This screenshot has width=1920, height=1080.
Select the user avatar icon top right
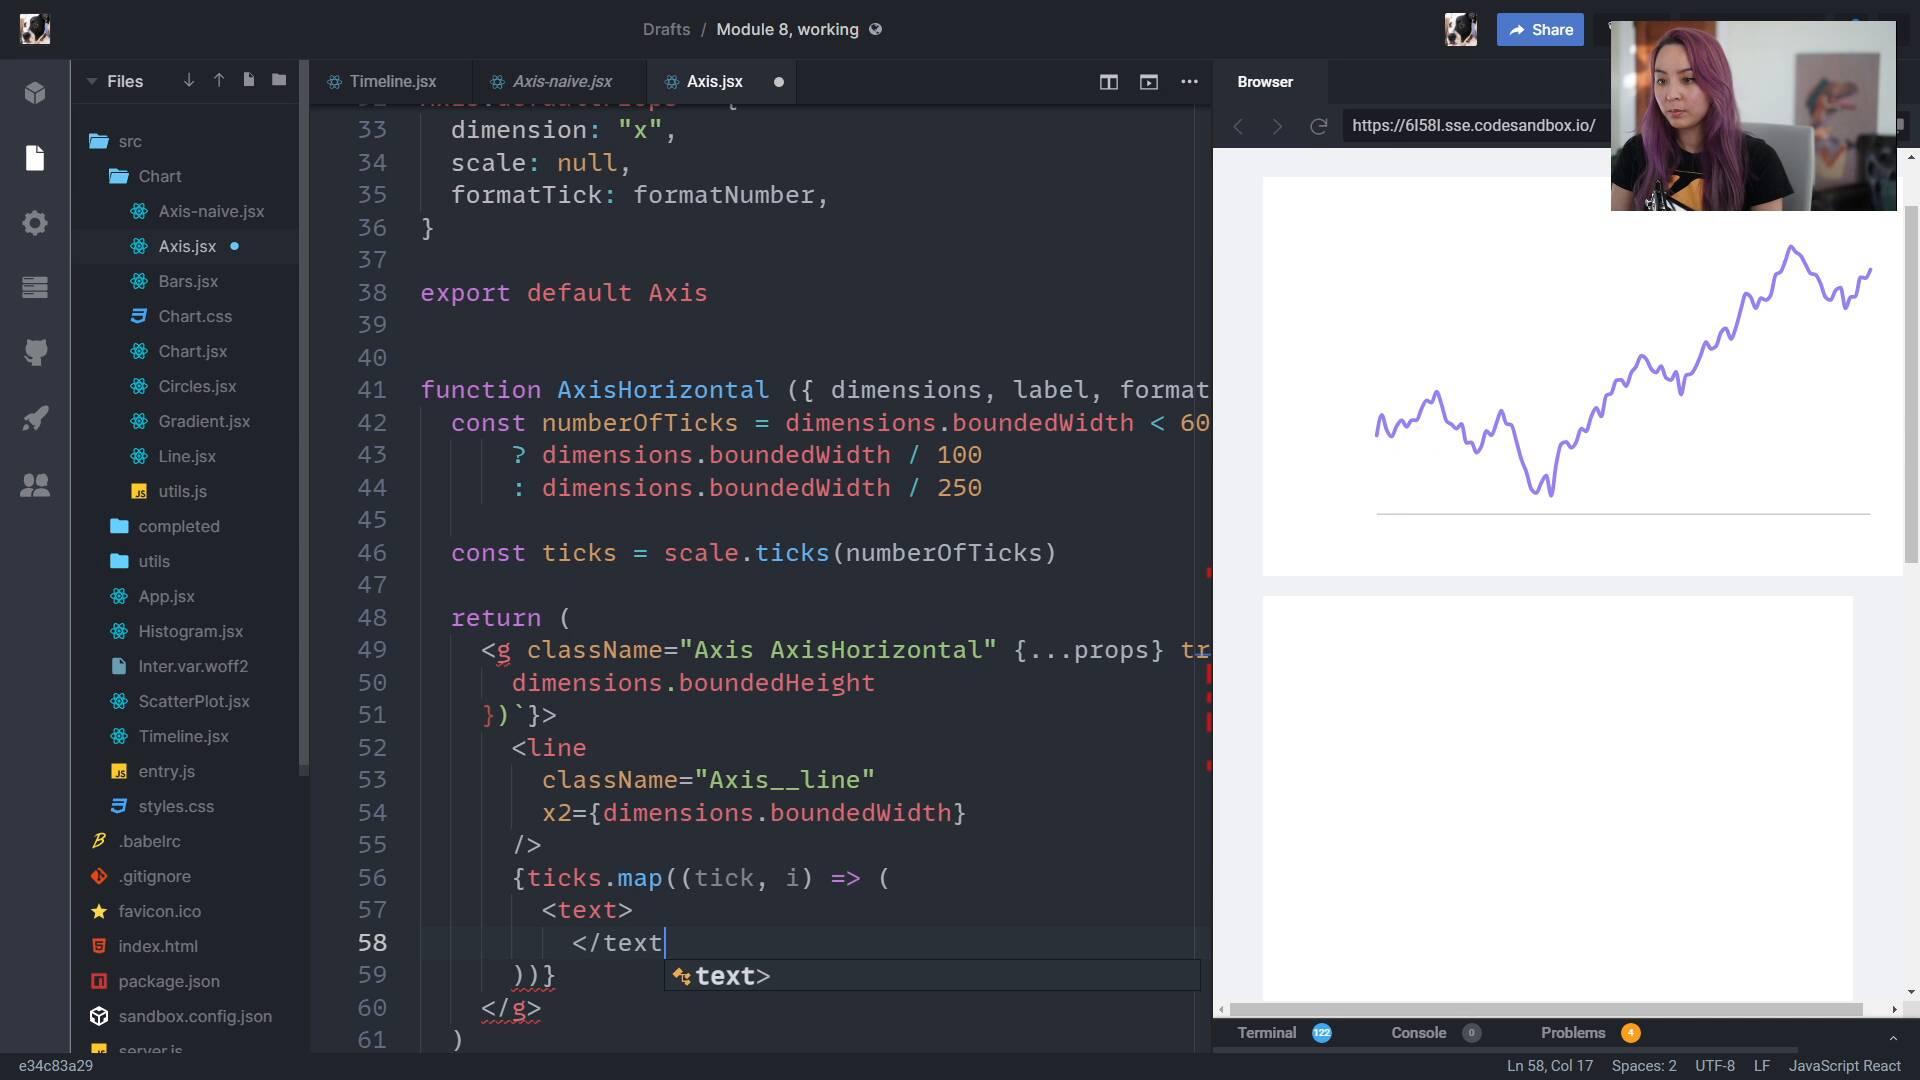point(1462,29)
